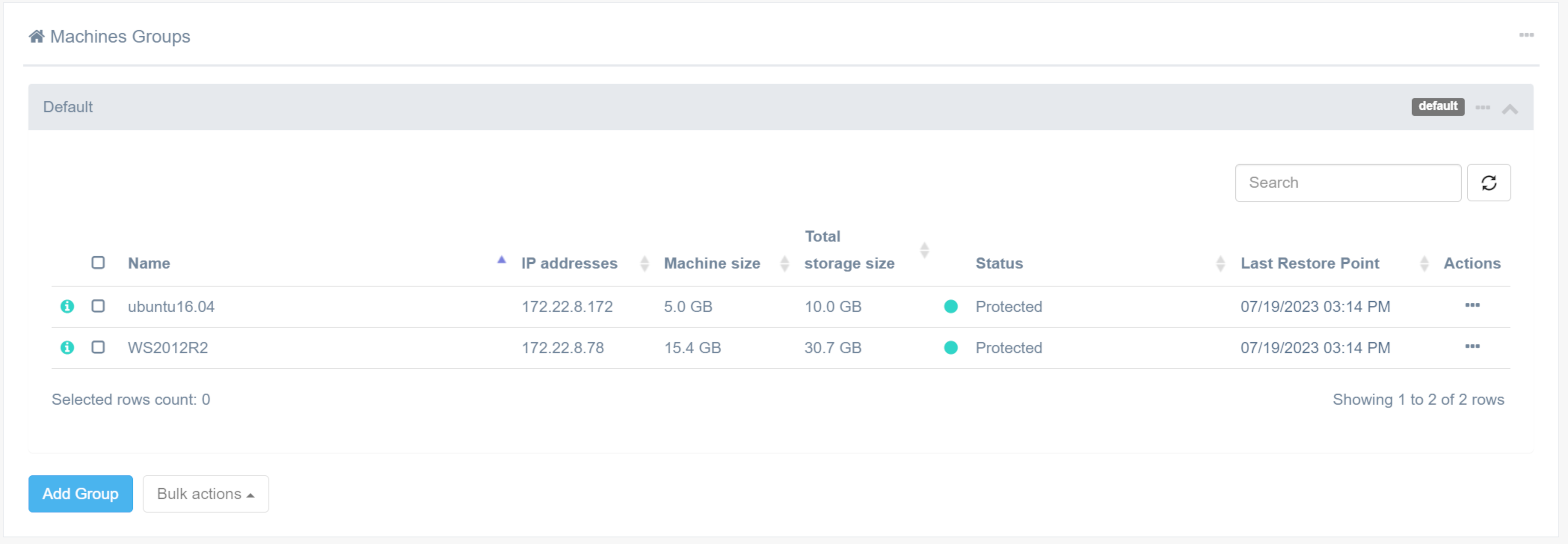Viewport: 1568px width, 544px height.
Task: Click into the Search input field
Action: click(1347, 183)
